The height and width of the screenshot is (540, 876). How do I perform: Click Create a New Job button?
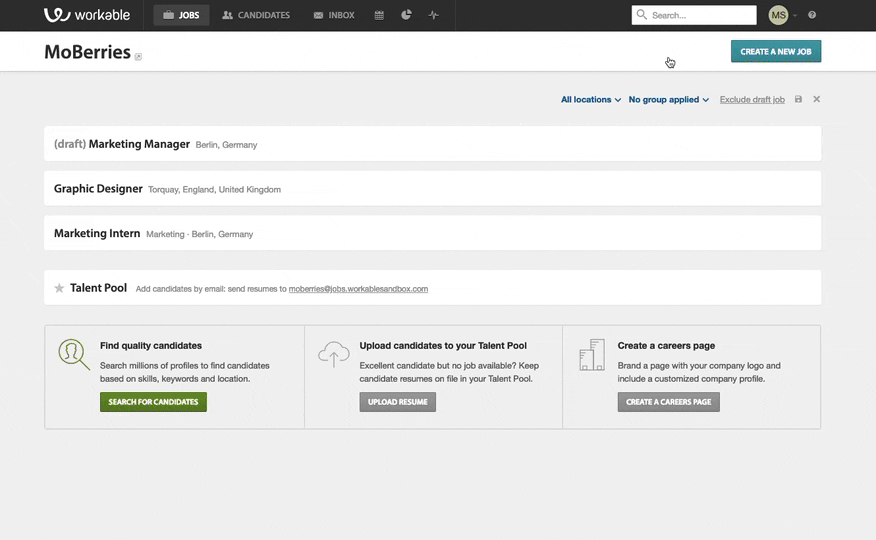tap(776, 51)
